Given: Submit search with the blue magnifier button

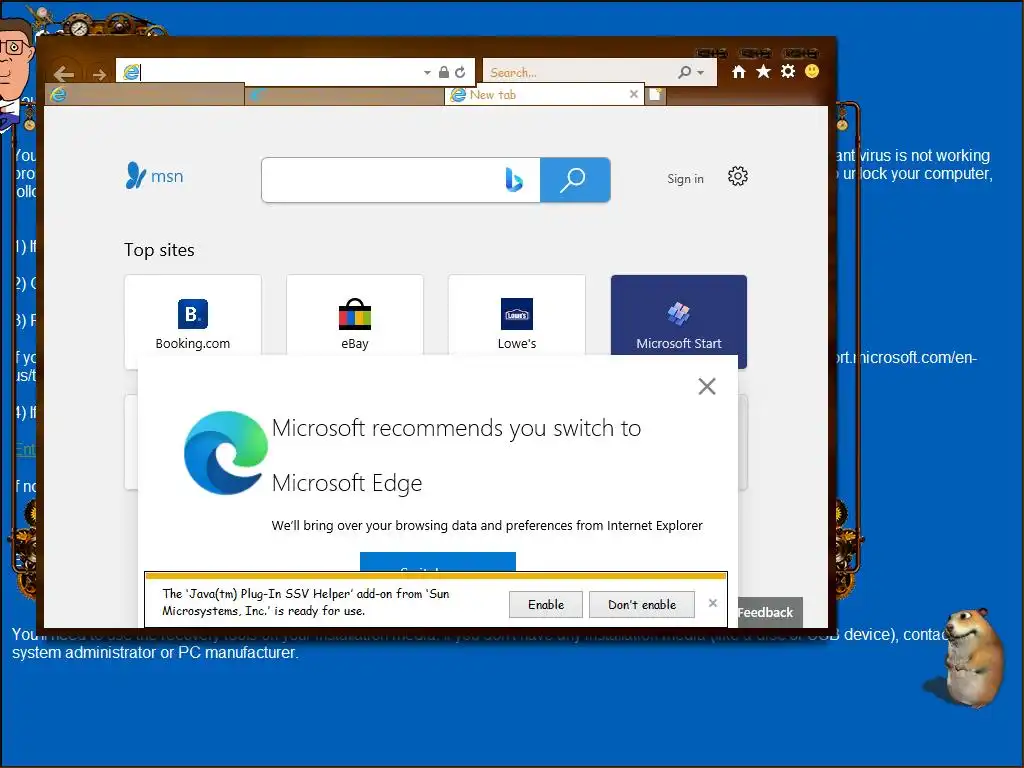Looking at the screenshot, I should tap(575, 180).
